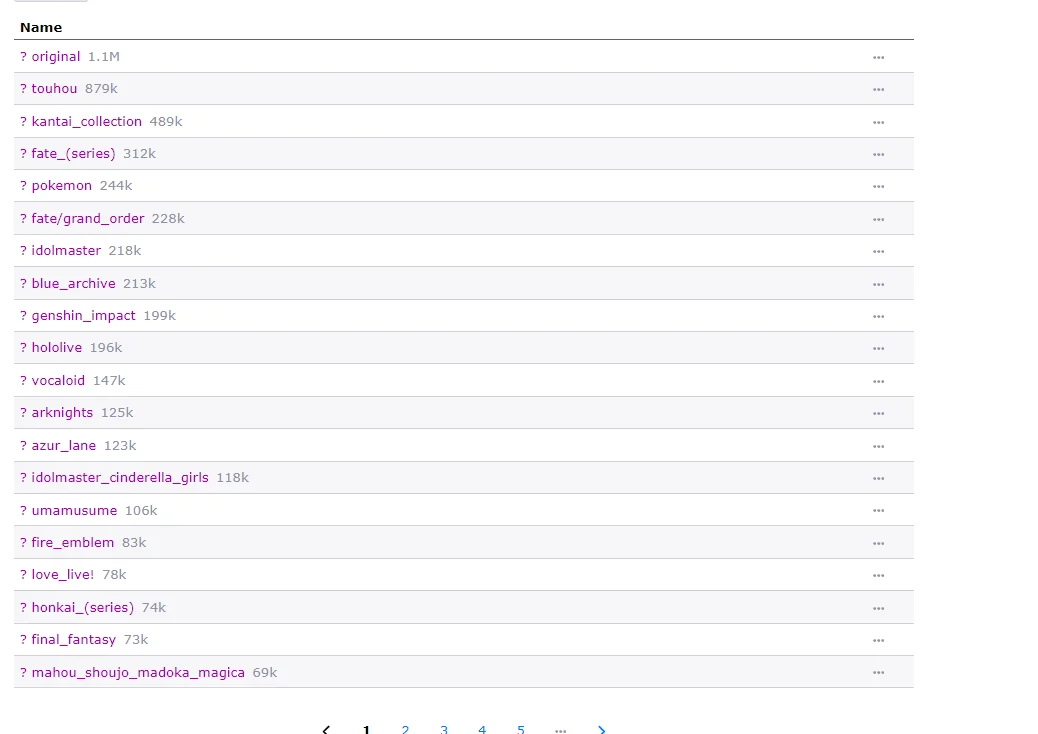The image size is (1038, 734).
Task: Open the azur_lane tag link
Action: 64,445
